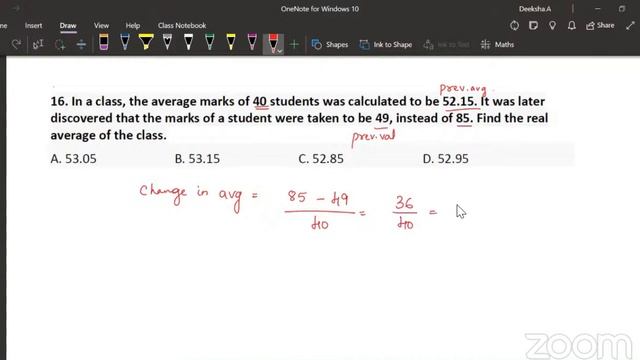This screenshot has height=360, width=640.
Task: Open notifications bell
Action: pyautogui.click(x=571, y=26)
